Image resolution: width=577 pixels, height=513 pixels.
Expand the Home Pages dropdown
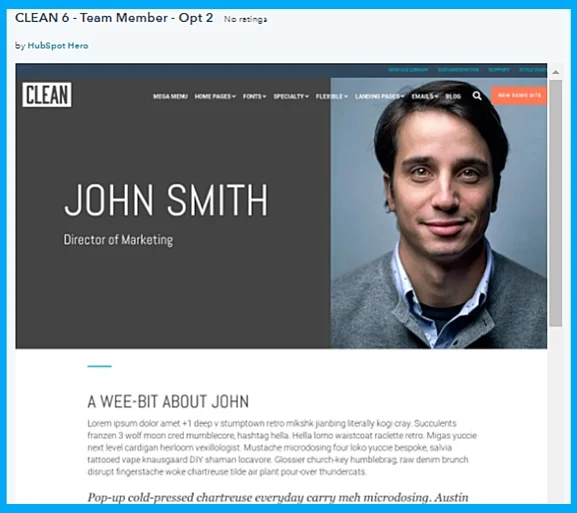[215, 96]
